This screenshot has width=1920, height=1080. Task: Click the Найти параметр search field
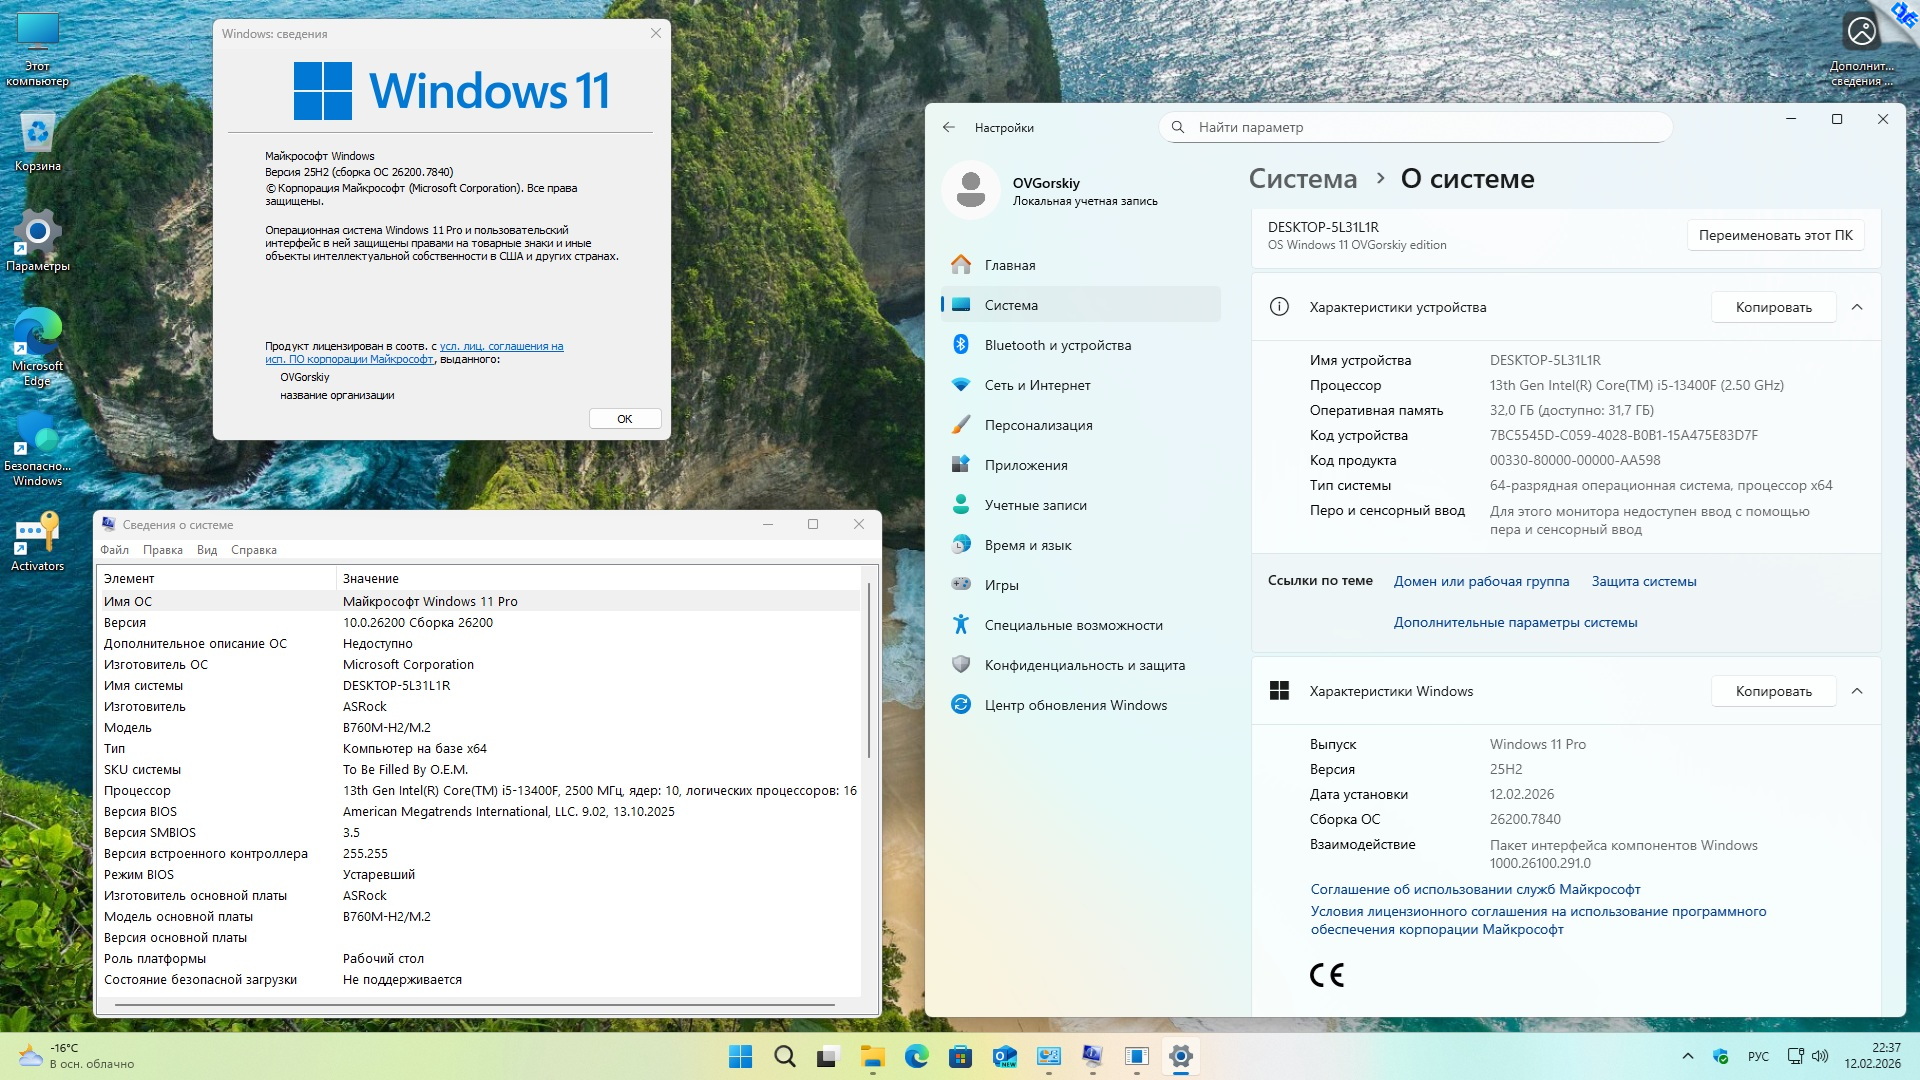tap(1415, 127)
